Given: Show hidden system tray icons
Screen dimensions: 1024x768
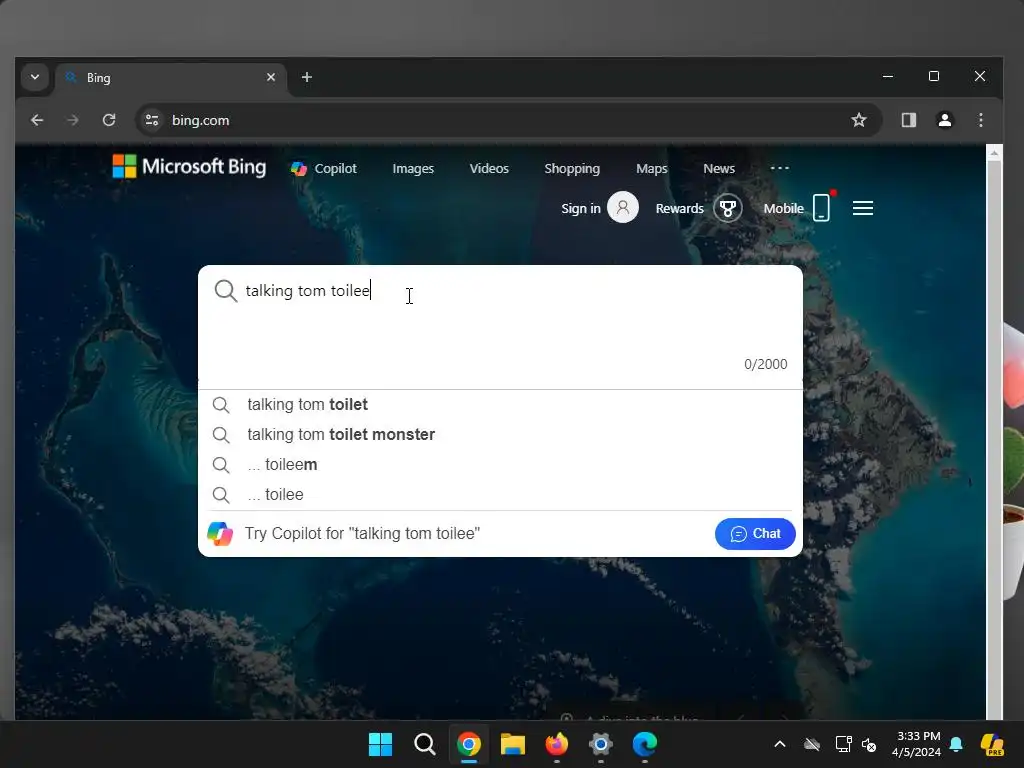Looking at the screenshot, I should 780,744.
